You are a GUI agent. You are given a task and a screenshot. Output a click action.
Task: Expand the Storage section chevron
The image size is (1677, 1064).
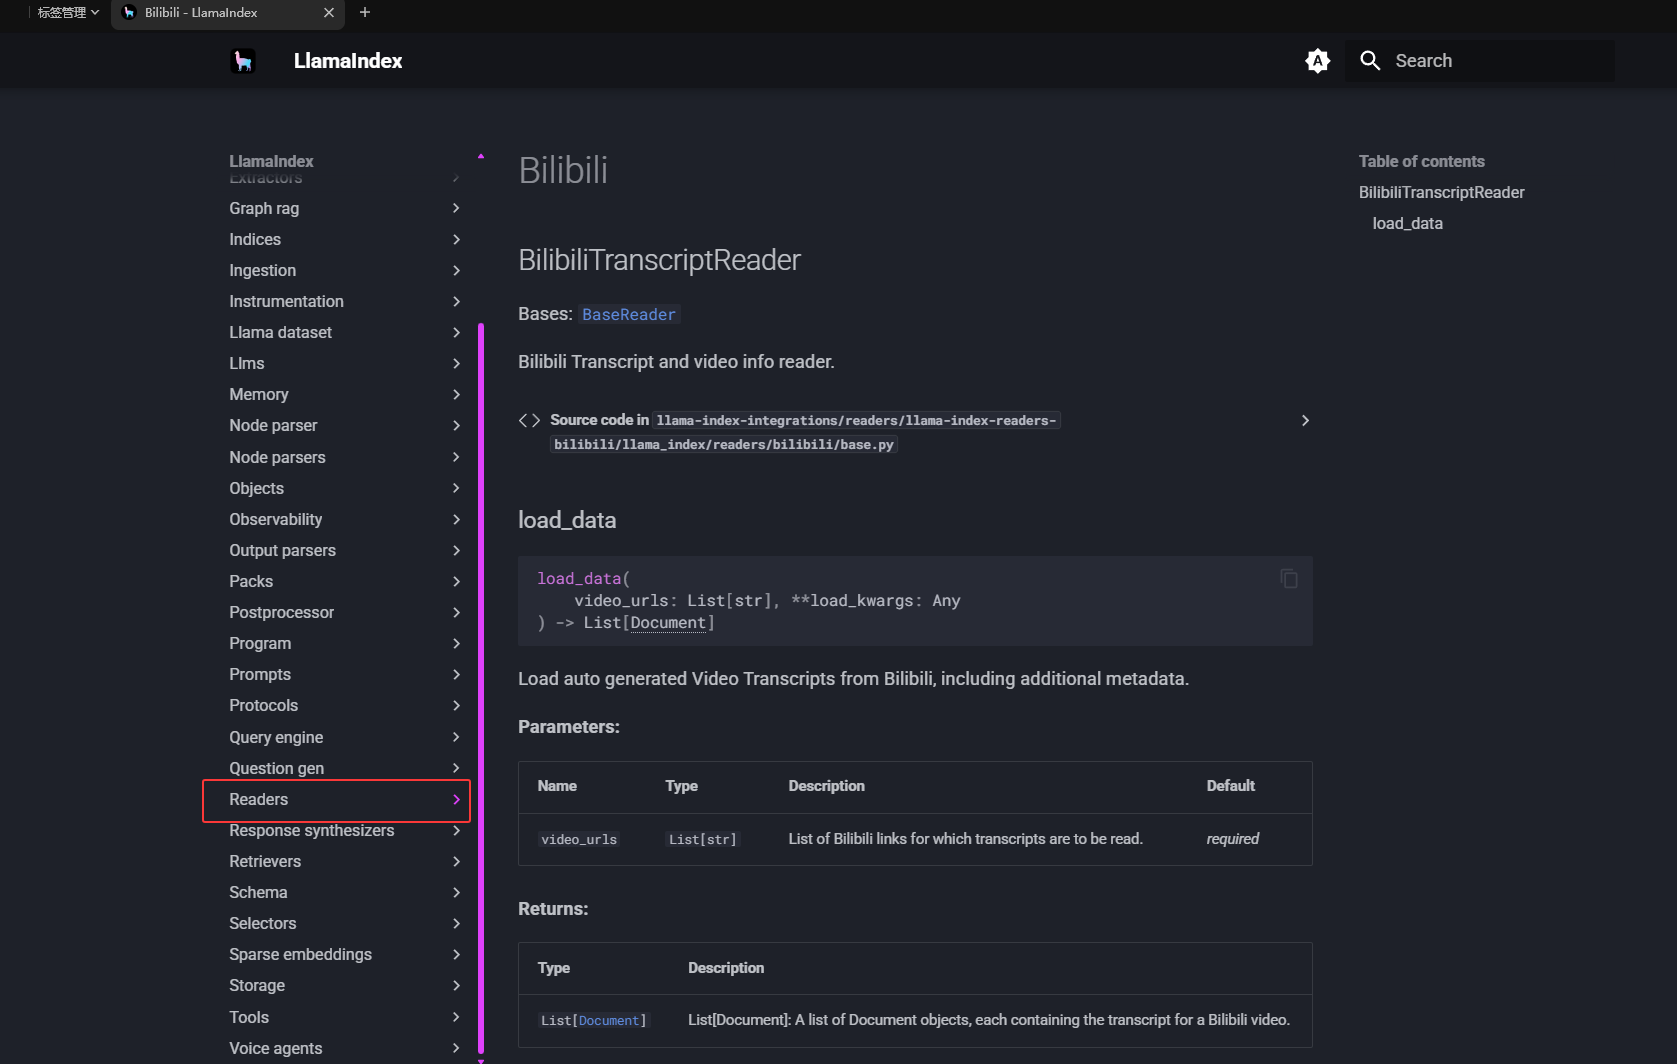point(456,985)
